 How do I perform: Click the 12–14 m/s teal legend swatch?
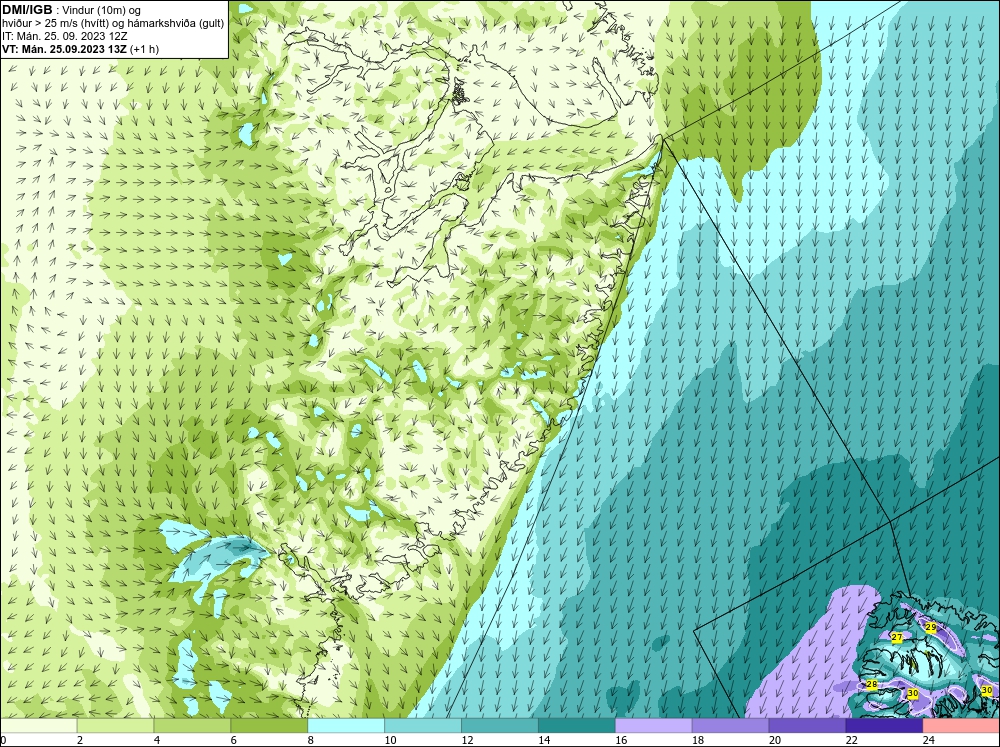pos(499,726)
